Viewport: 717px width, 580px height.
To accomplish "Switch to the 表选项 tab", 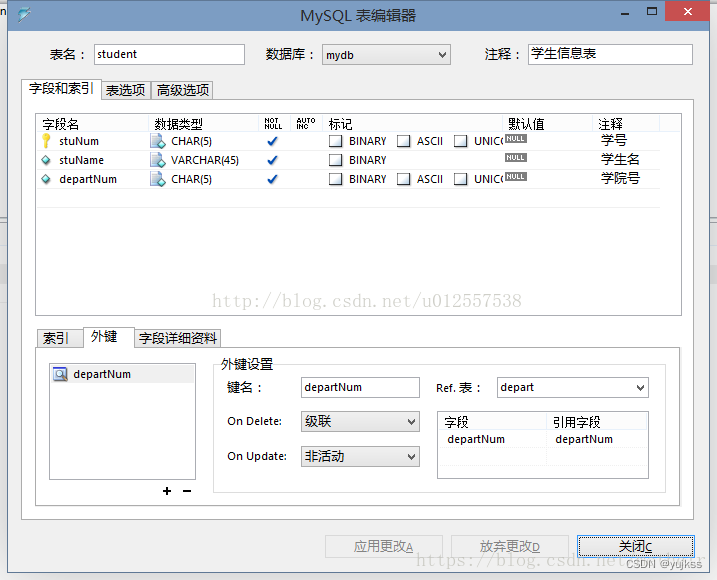I will point(126,90).
